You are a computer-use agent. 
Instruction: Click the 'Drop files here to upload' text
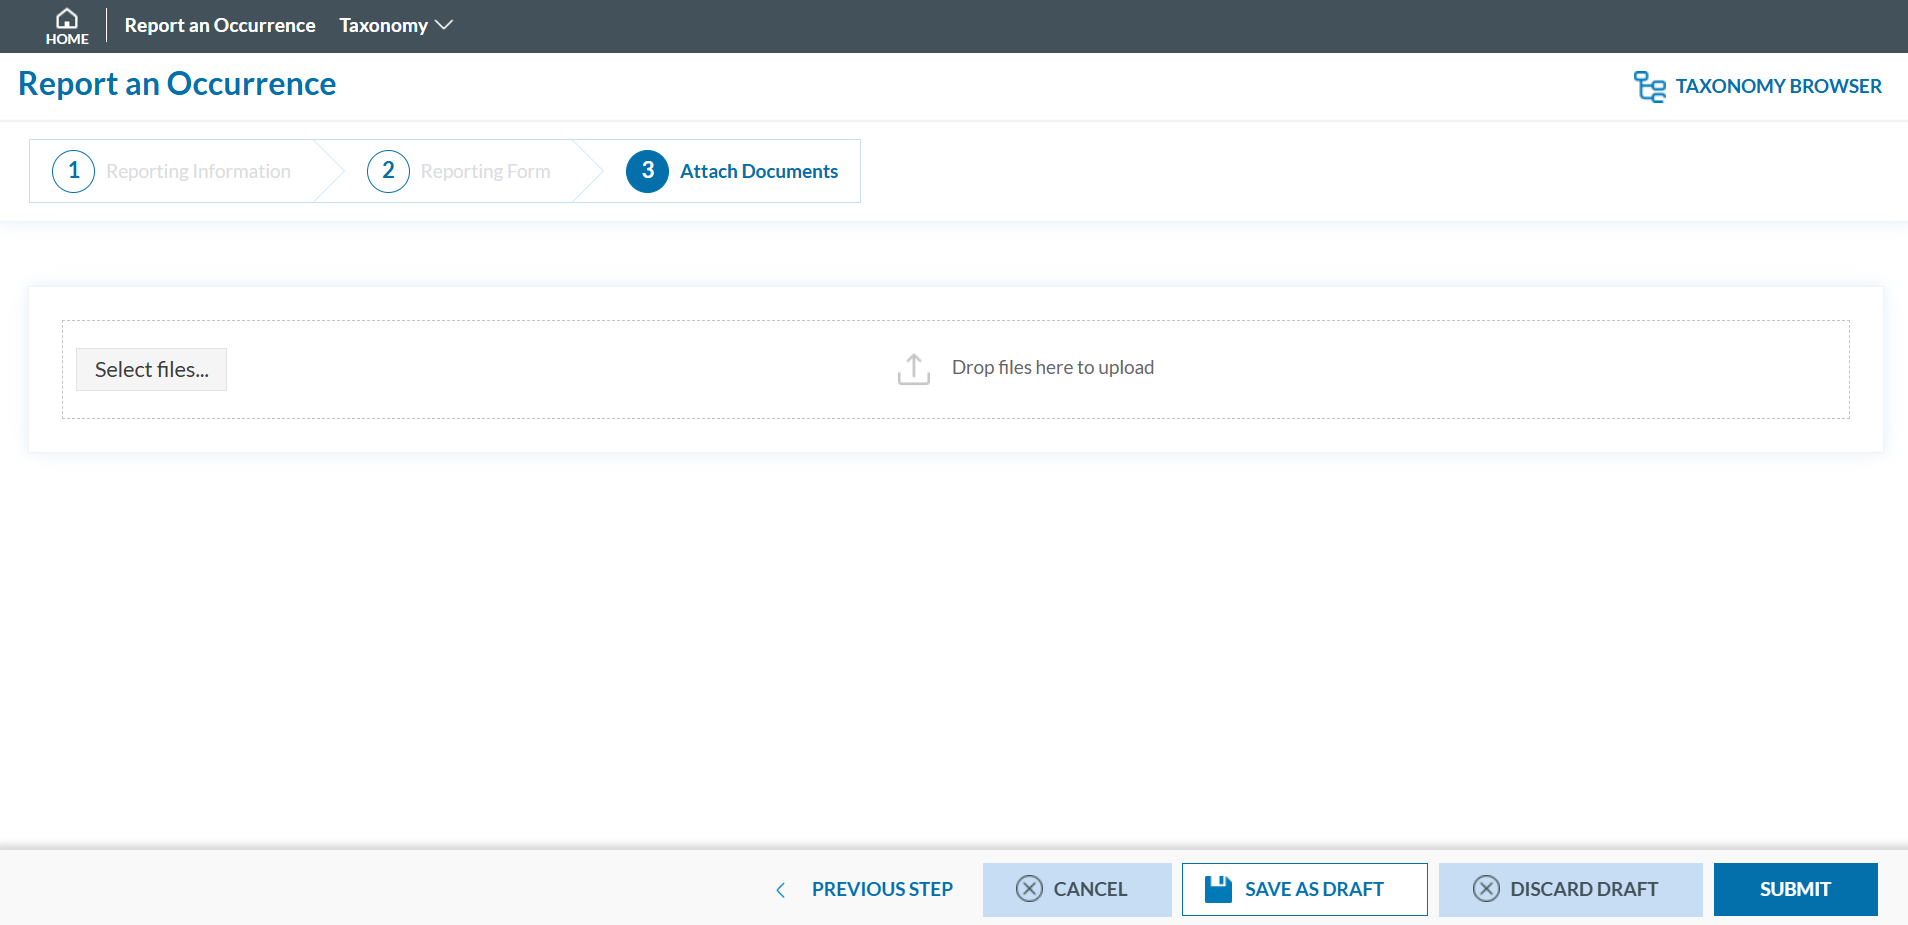1053,368
